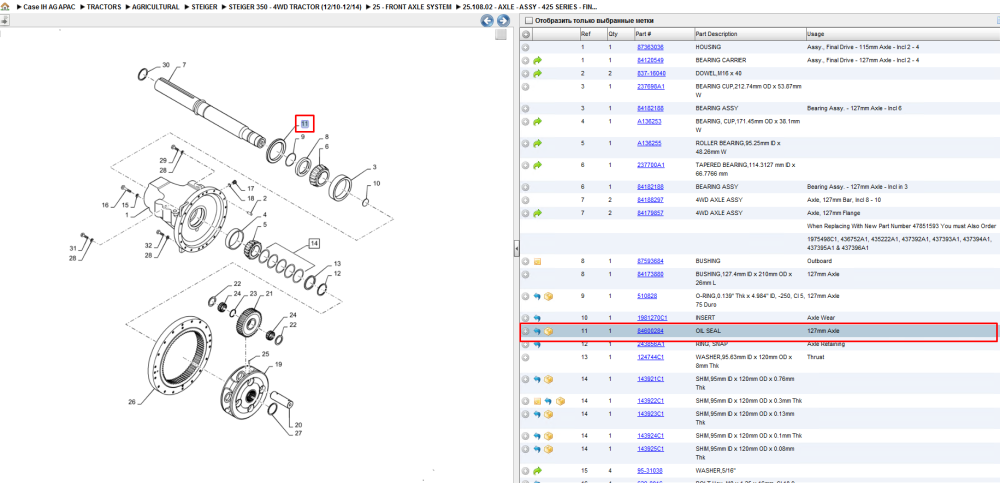This screenshot has width=1000, height=483.
Task: Open part number 95-31038 link
Action: pyautogui.click(x=650, y=471)
